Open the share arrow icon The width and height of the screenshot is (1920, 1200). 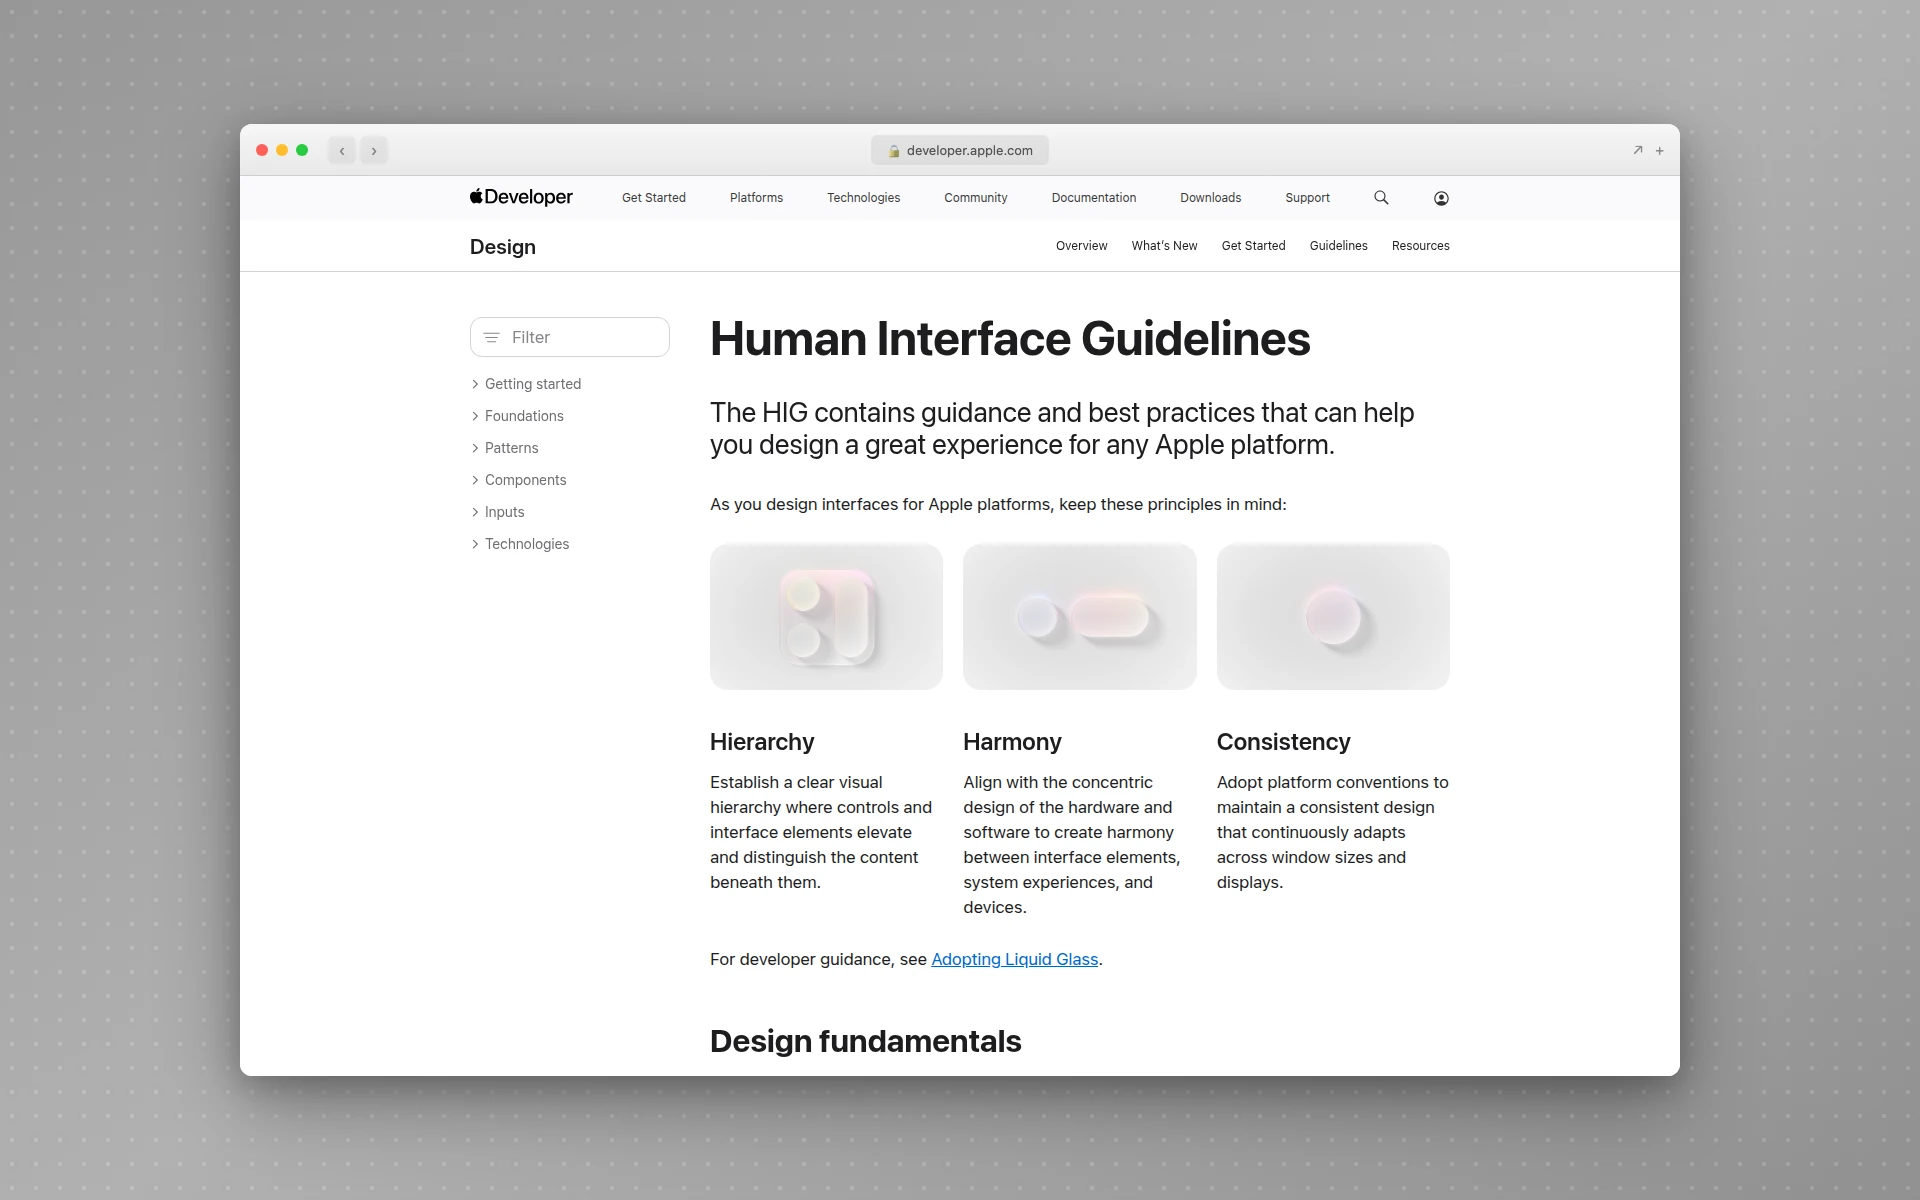click(1637, 149)
